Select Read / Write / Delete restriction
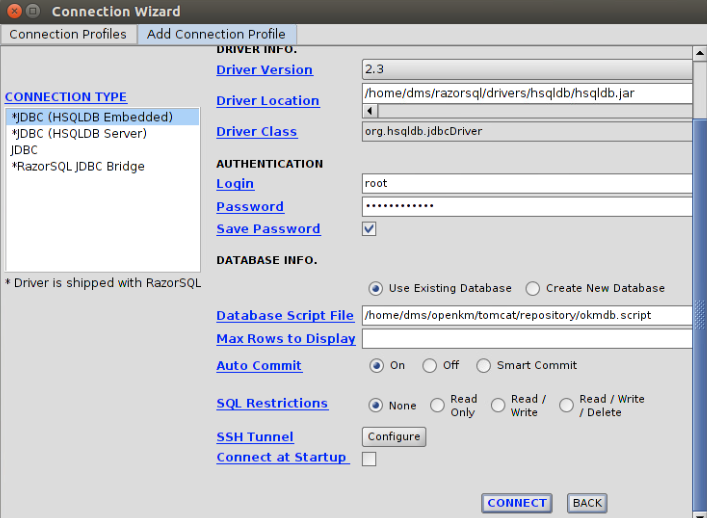This screenshot has width=707, height=518. 567,405
